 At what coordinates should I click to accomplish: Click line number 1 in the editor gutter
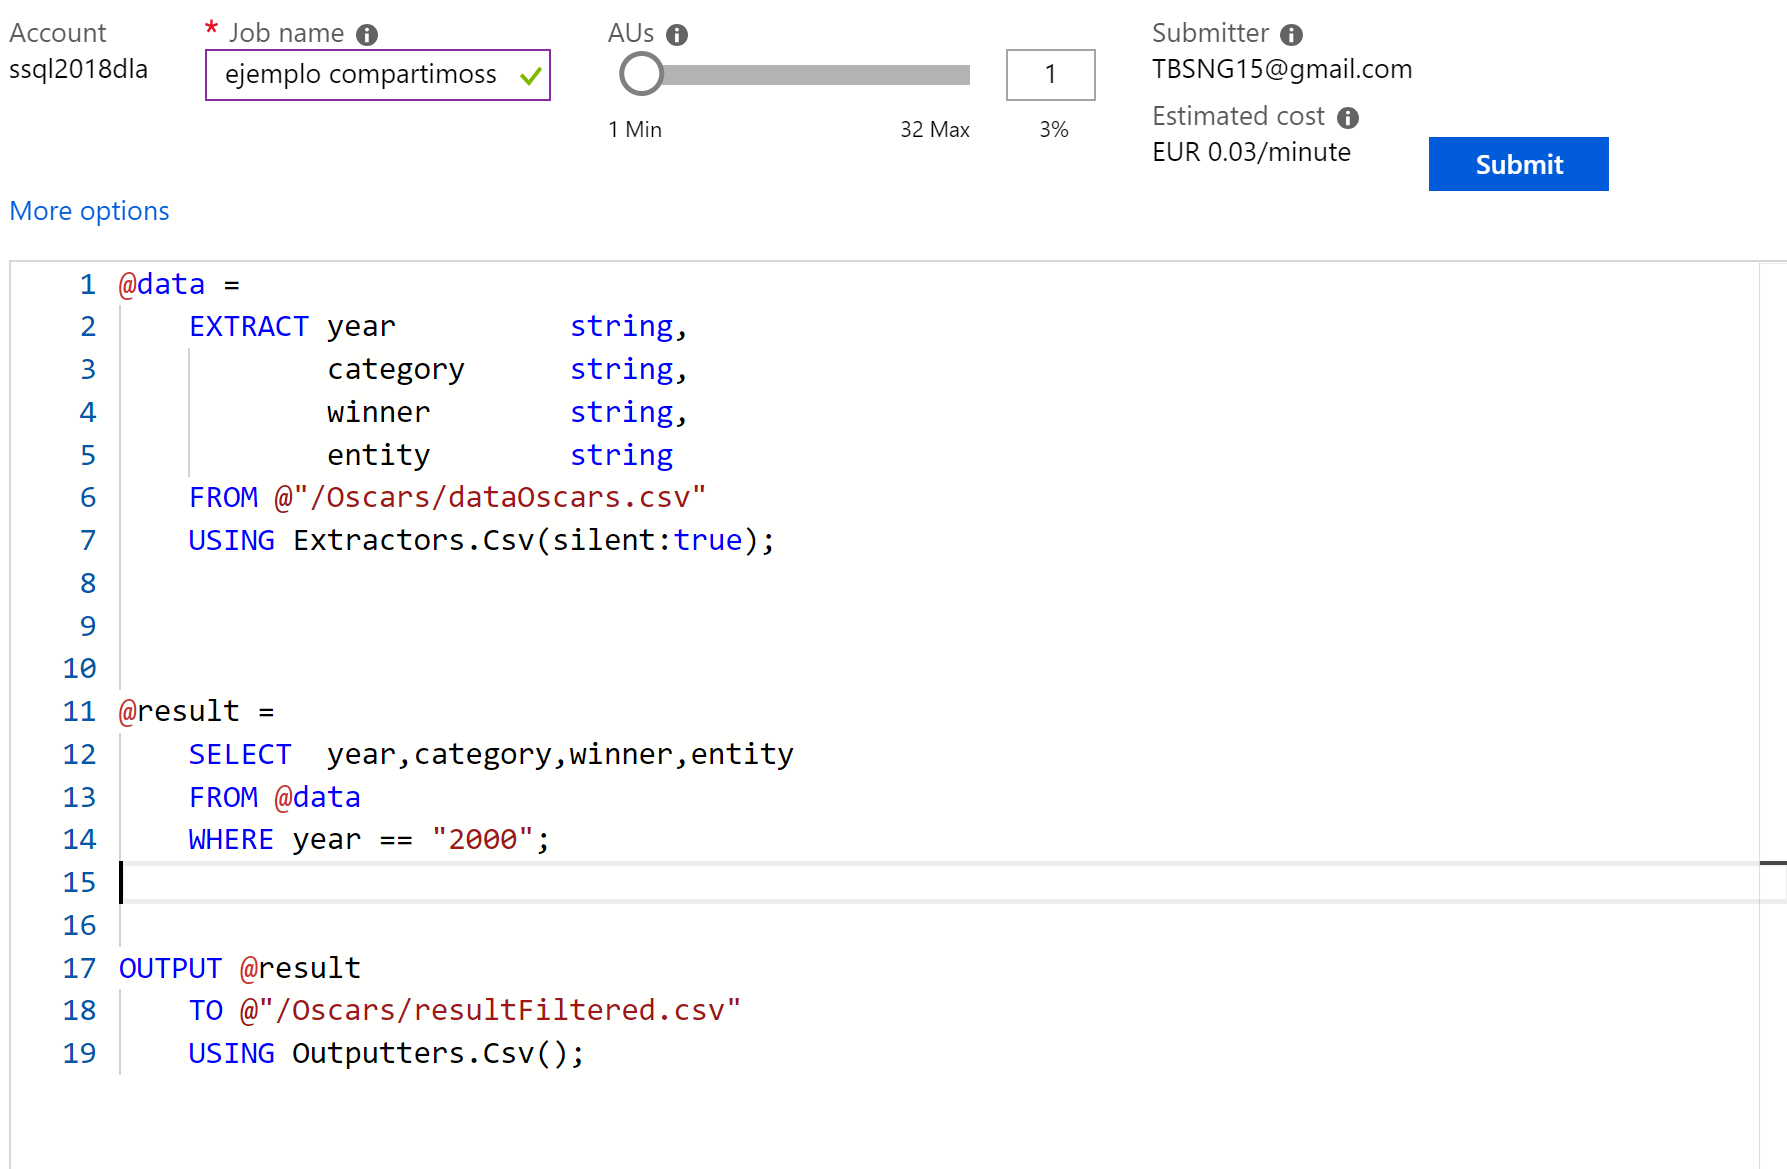point(88,285)
